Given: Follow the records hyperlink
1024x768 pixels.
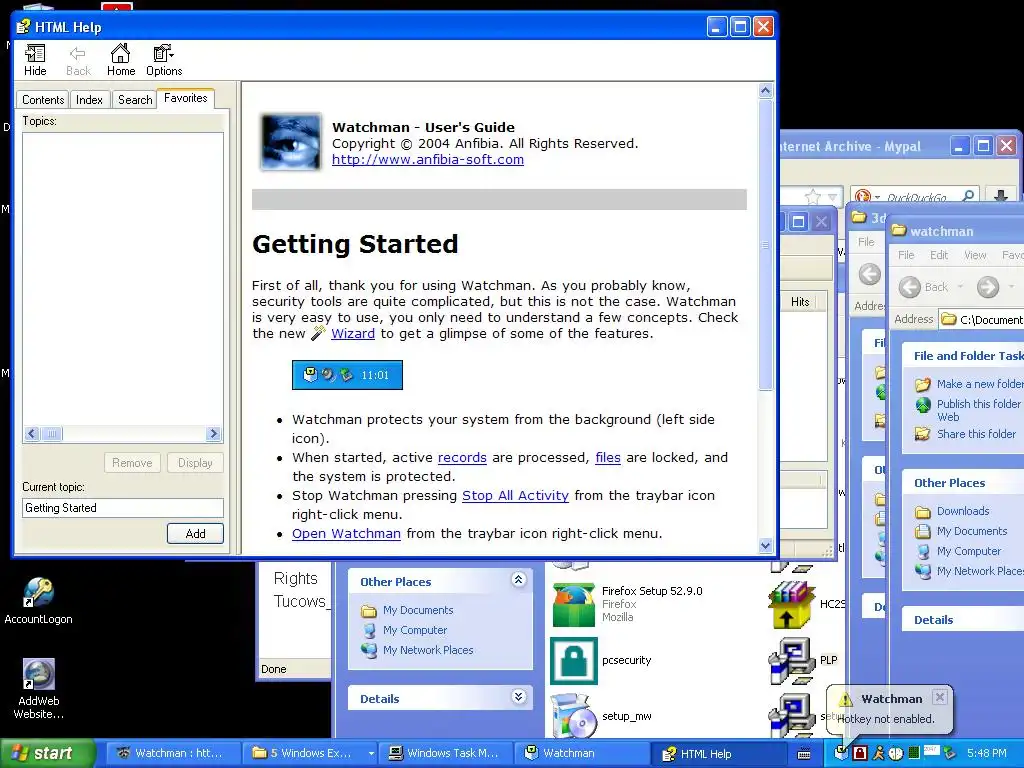Looking at the screenshot, I should point(462,458).
